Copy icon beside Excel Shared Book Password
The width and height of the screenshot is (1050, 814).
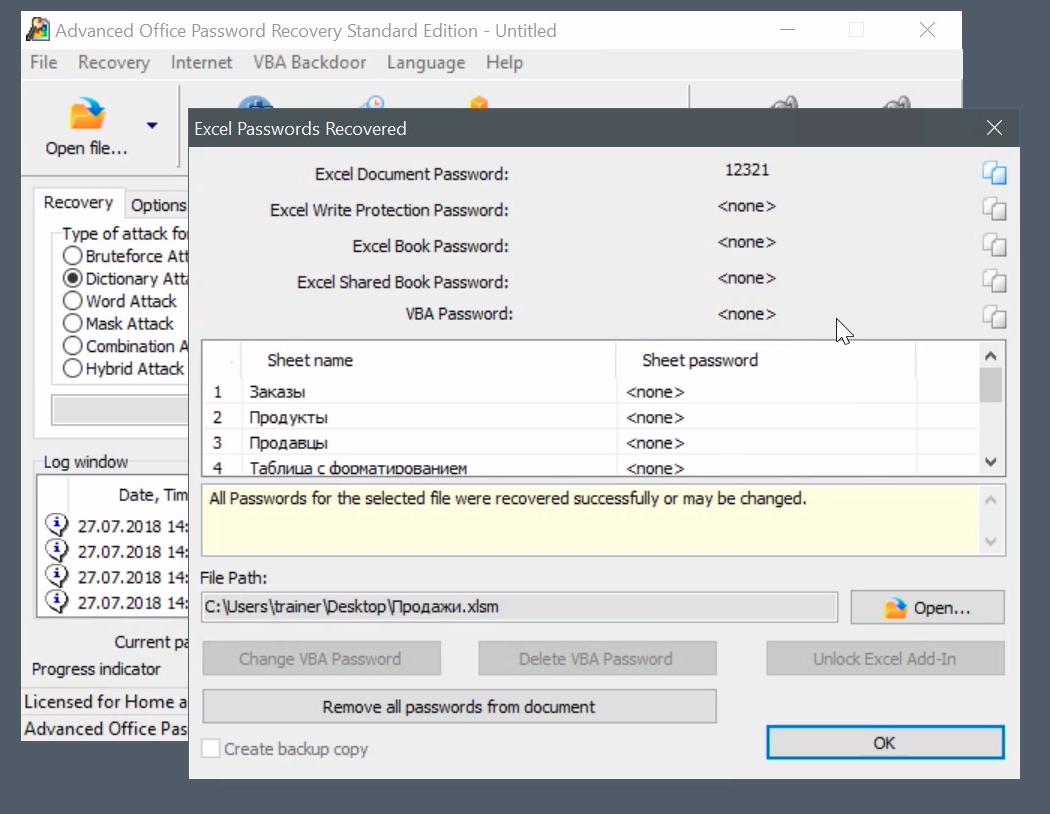click(994, 280)
